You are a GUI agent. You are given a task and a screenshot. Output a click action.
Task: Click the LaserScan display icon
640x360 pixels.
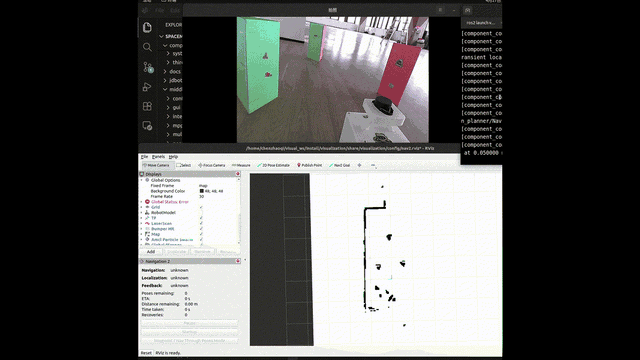147,223
